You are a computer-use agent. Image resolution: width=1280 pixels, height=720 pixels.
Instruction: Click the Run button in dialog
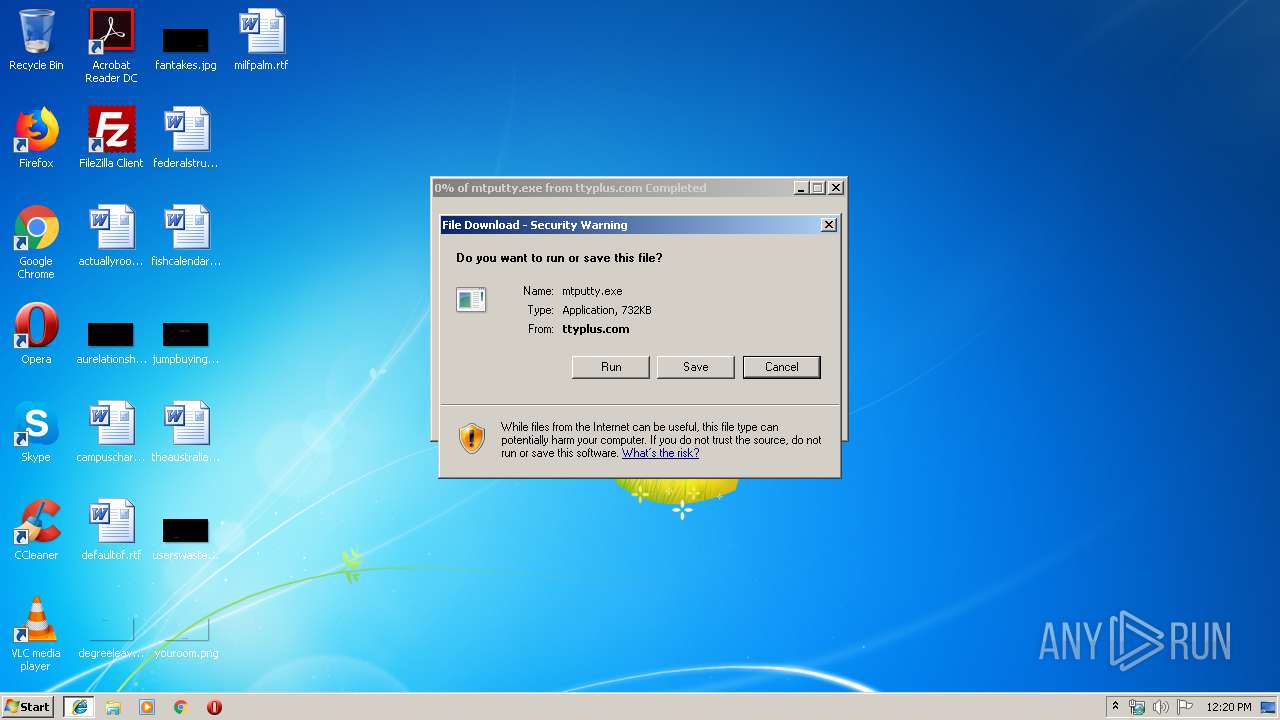point(611,367)
